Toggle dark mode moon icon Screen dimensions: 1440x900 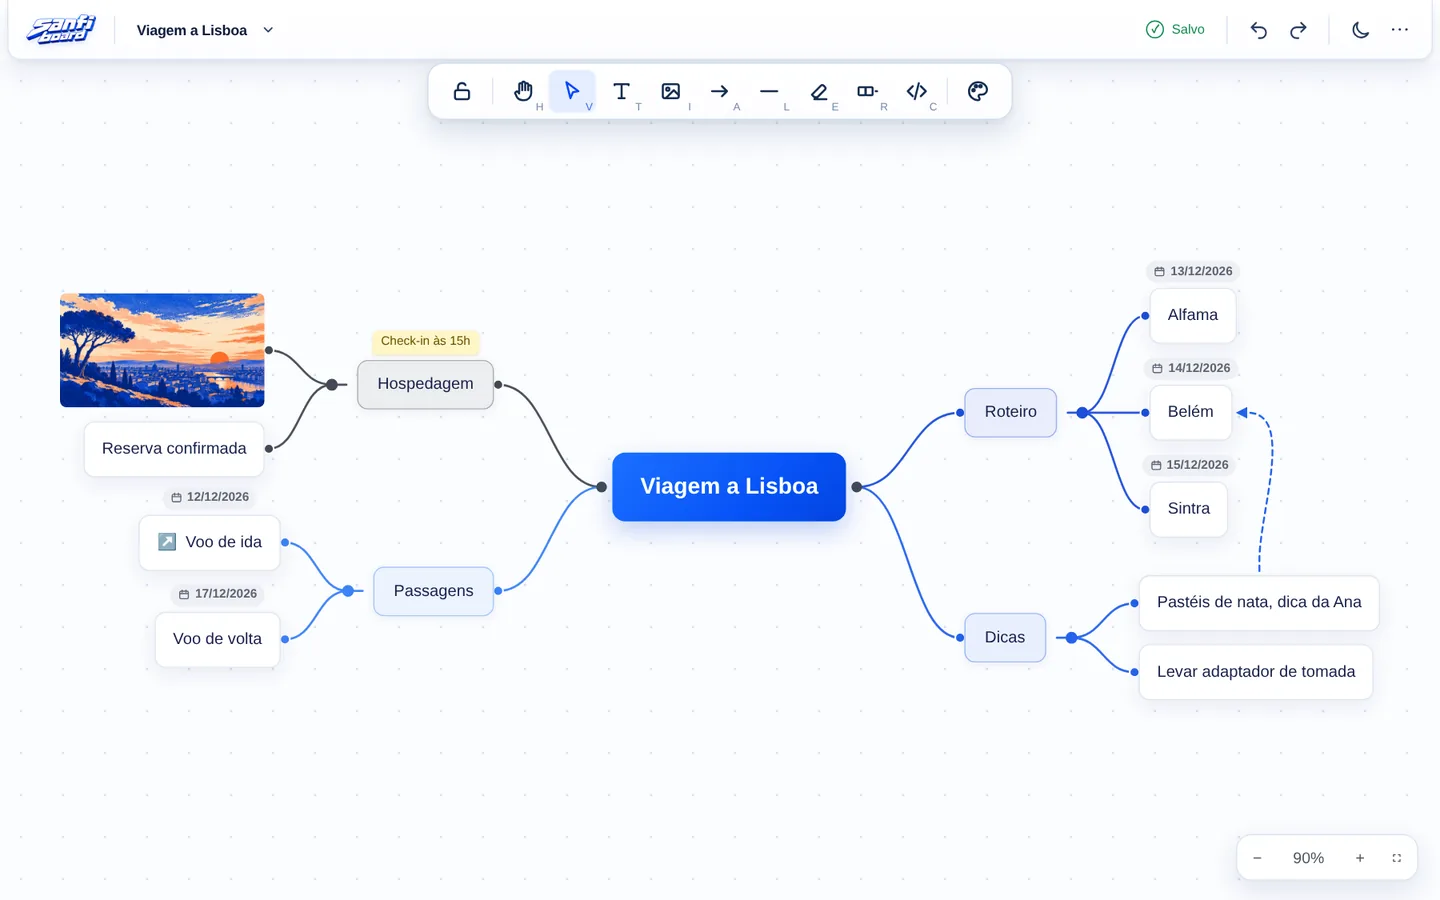click(1360, 30)
